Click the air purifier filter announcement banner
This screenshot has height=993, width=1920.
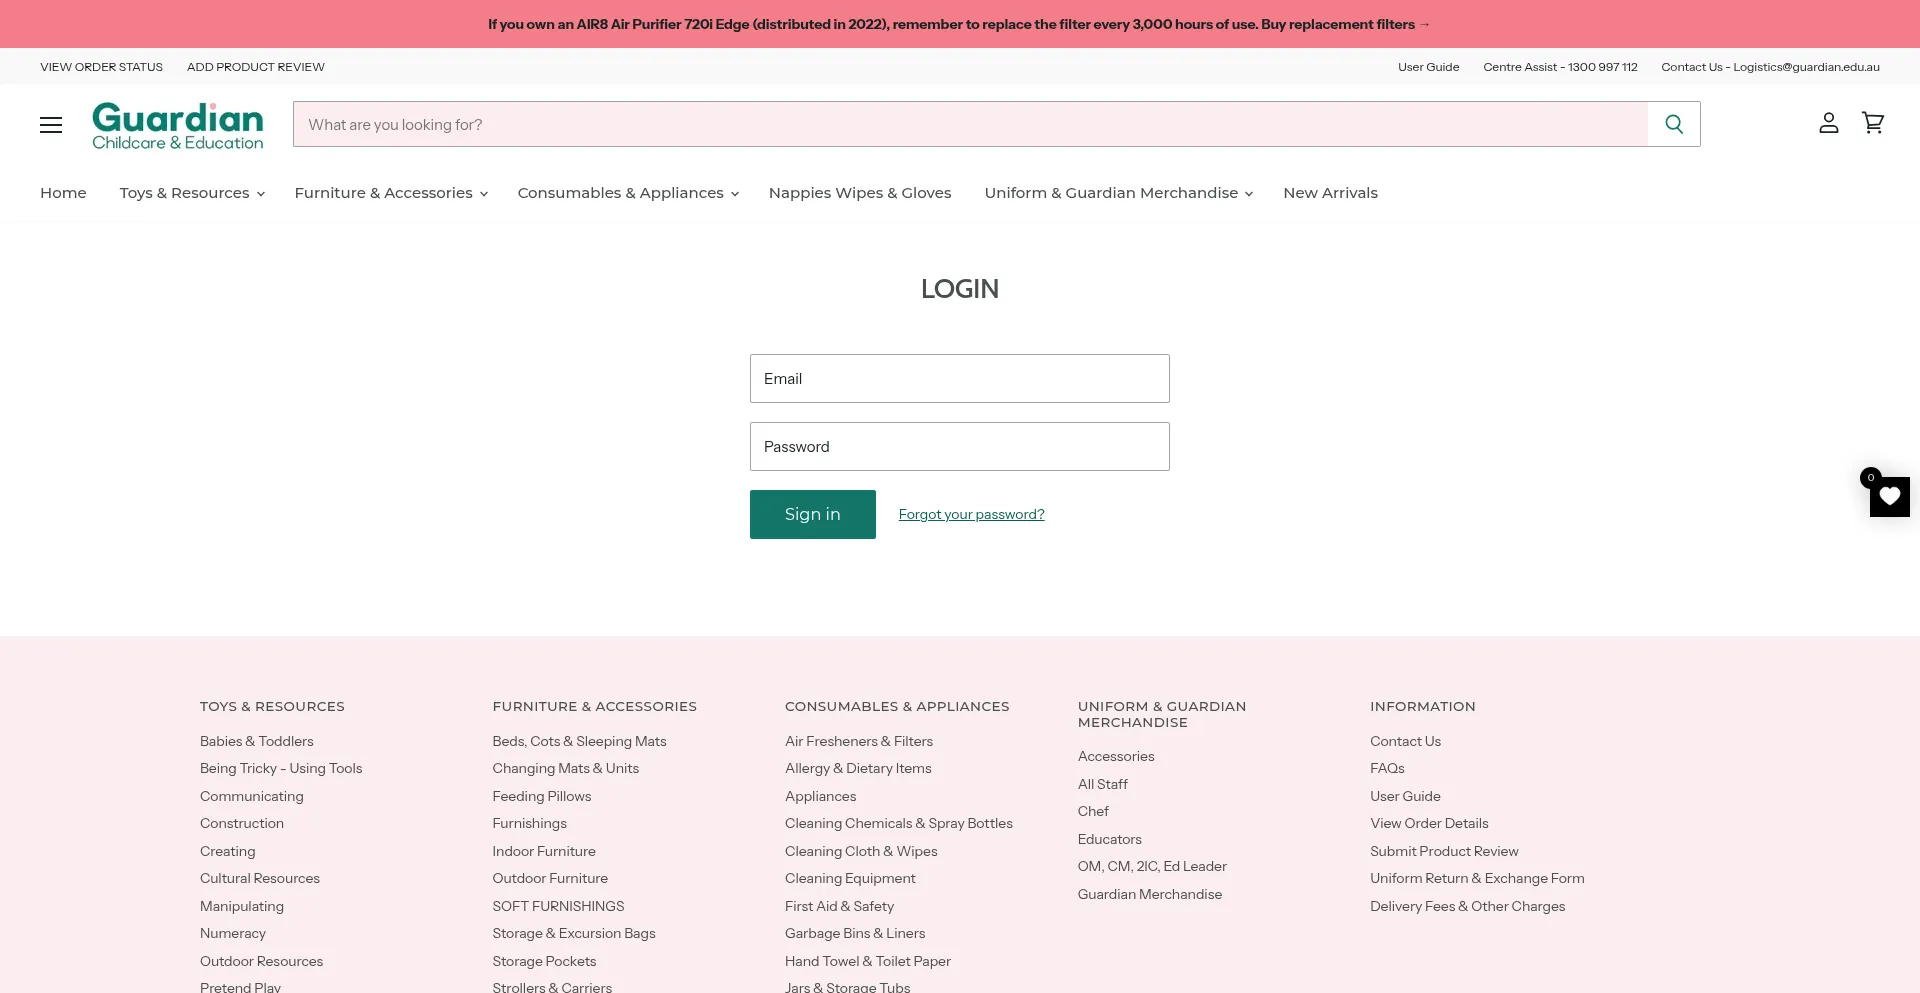(x=959, y=24)
